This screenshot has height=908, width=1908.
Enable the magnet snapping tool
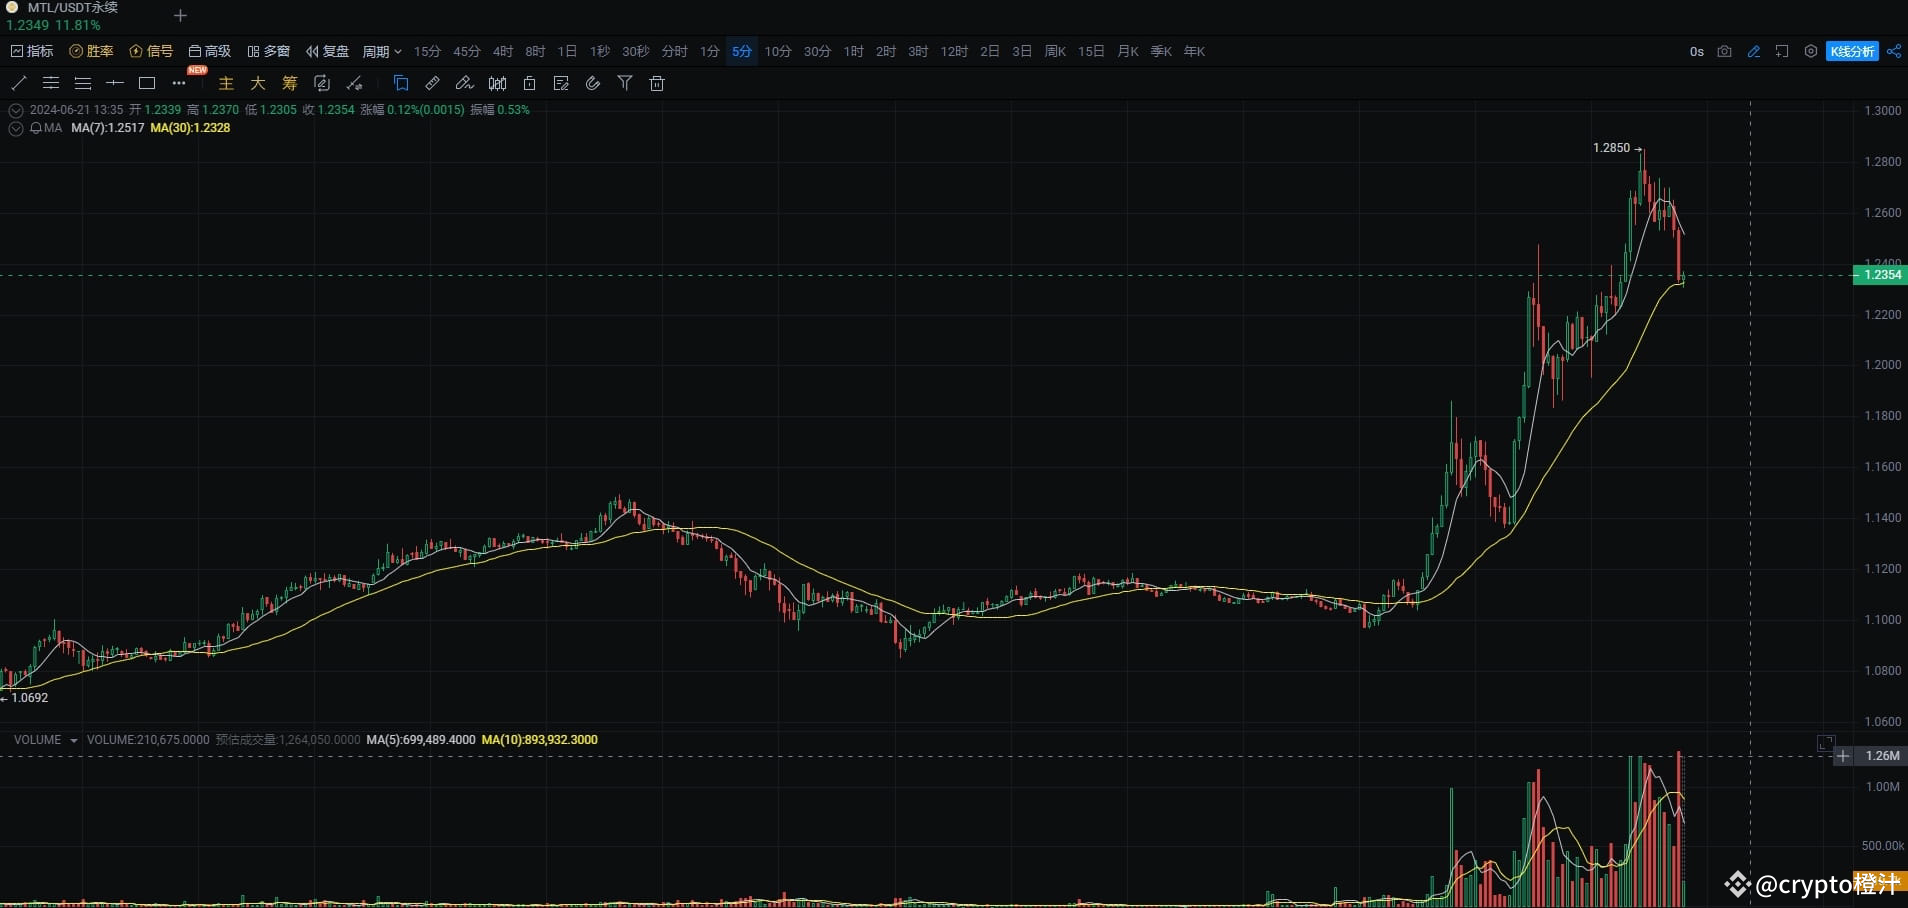(x=593, y=83)
